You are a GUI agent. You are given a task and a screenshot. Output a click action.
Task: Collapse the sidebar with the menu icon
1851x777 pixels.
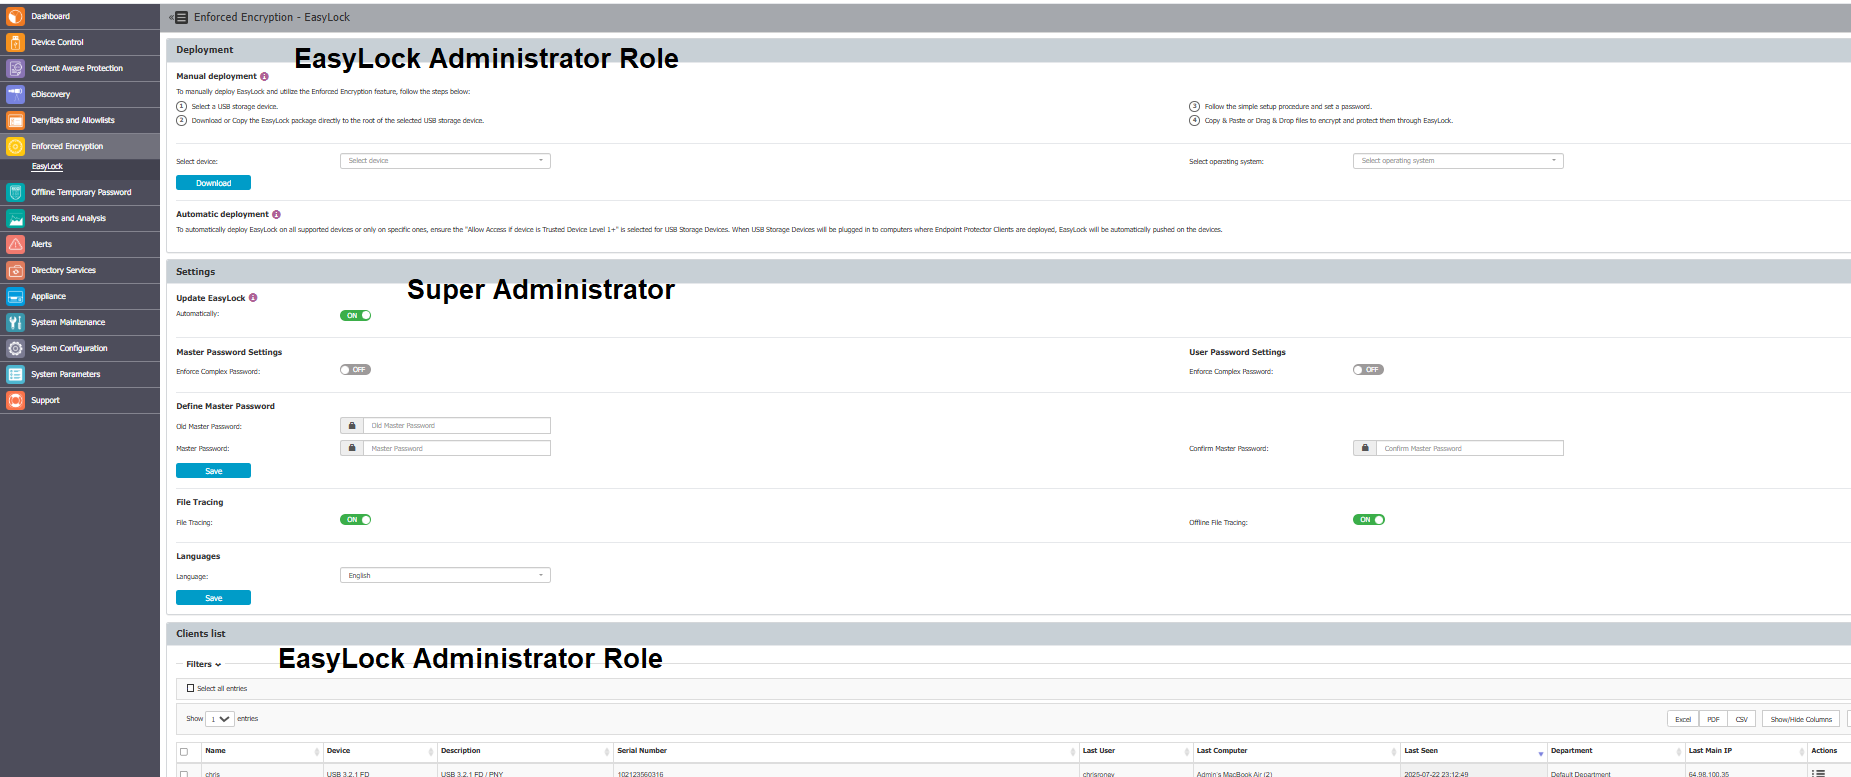click(179, 17)
